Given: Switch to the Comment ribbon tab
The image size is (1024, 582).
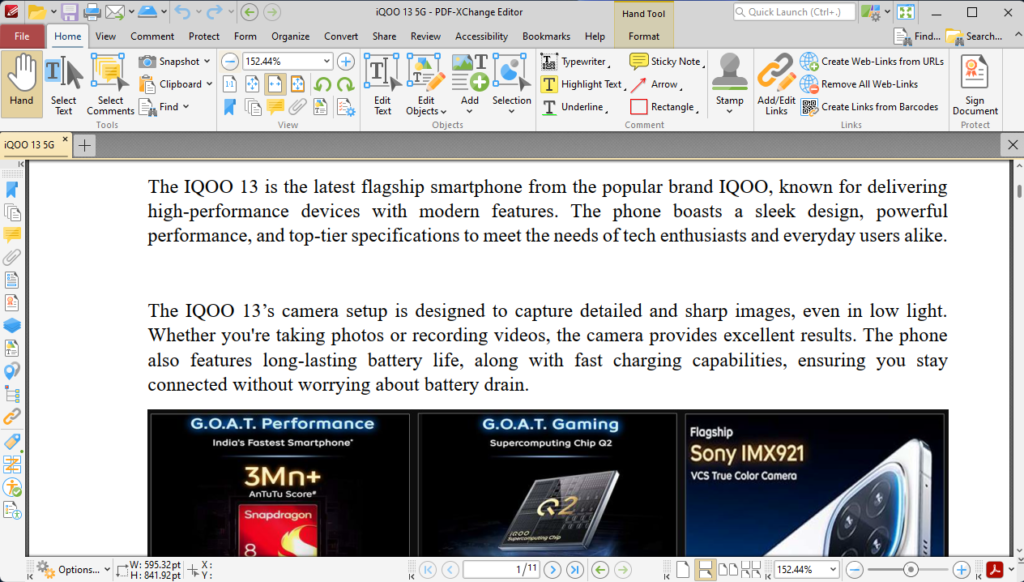Looking at the screenshot, I should [x=152, y=37].
